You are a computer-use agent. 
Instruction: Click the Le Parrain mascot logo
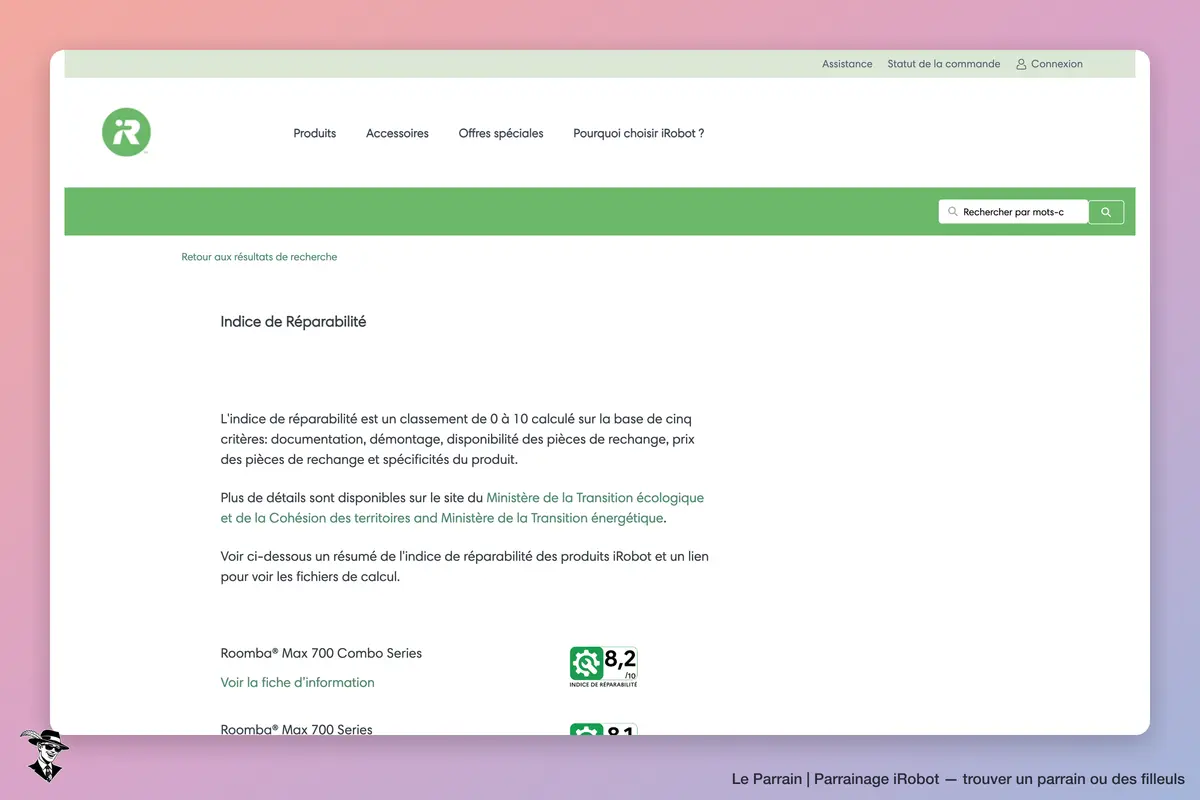(x=44, y=755)
